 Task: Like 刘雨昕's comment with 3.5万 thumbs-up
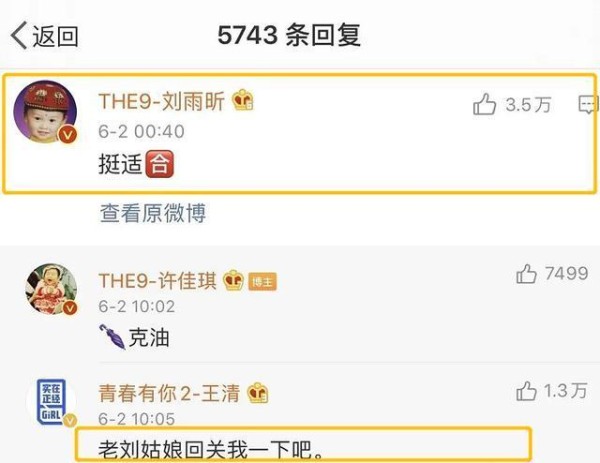click(484, 104)
